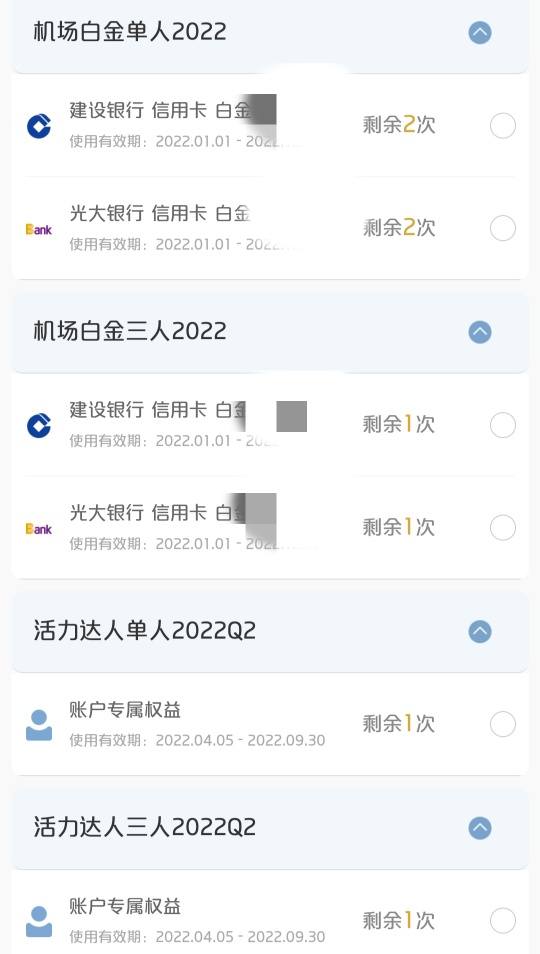
Task: Select 账户专属权益 radio in 活力达人单人2022Q2
Action: tap(503, 724)
